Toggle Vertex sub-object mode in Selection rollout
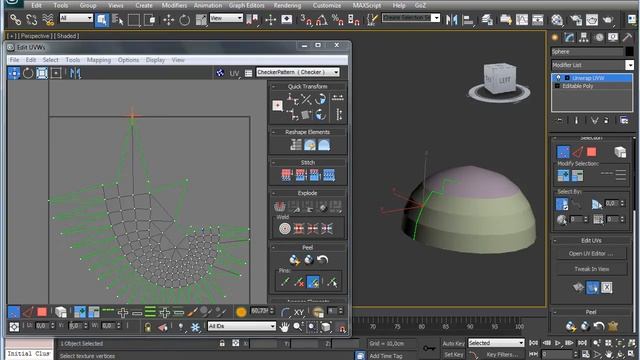Screen dimensions: 640x360 563,152
